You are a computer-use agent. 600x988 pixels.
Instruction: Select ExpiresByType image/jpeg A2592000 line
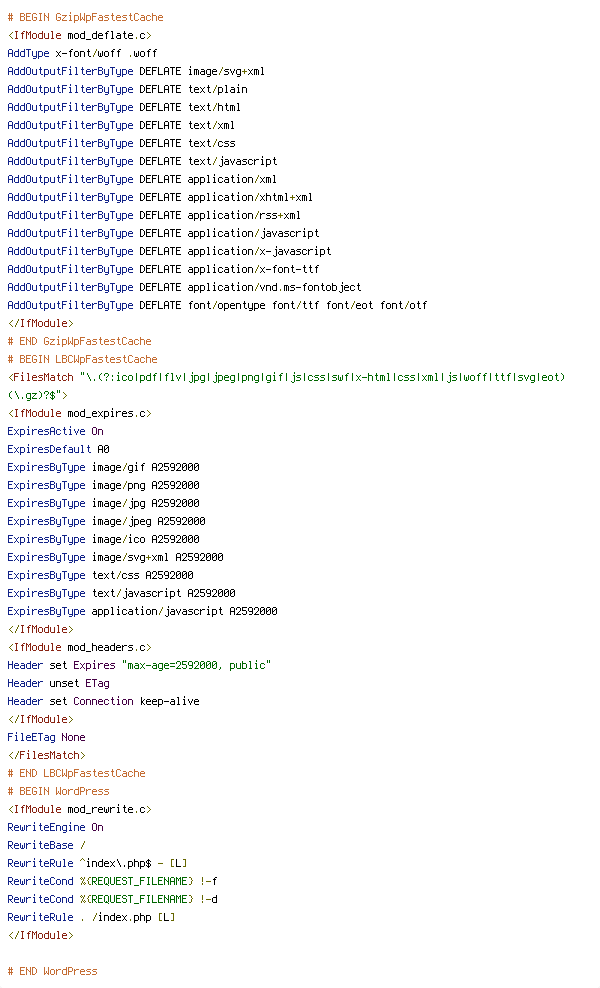click(107, 521)
